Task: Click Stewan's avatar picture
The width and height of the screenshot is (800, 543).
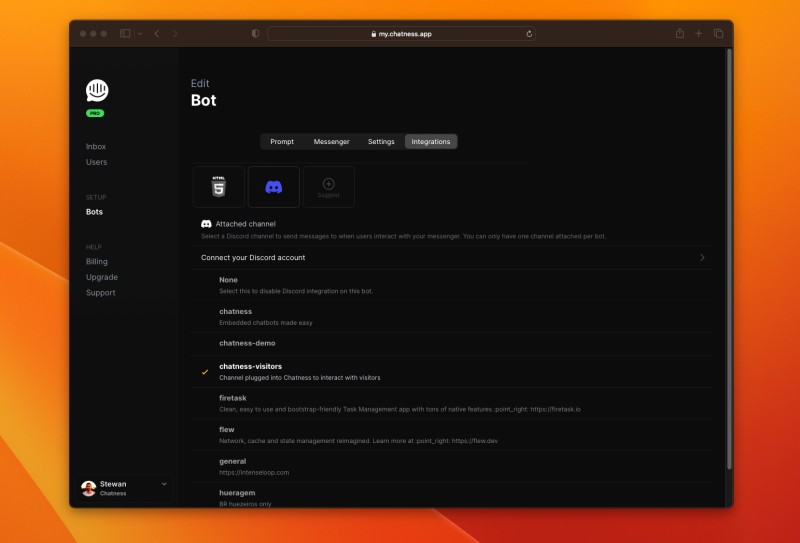Action: tap(89, 488)
